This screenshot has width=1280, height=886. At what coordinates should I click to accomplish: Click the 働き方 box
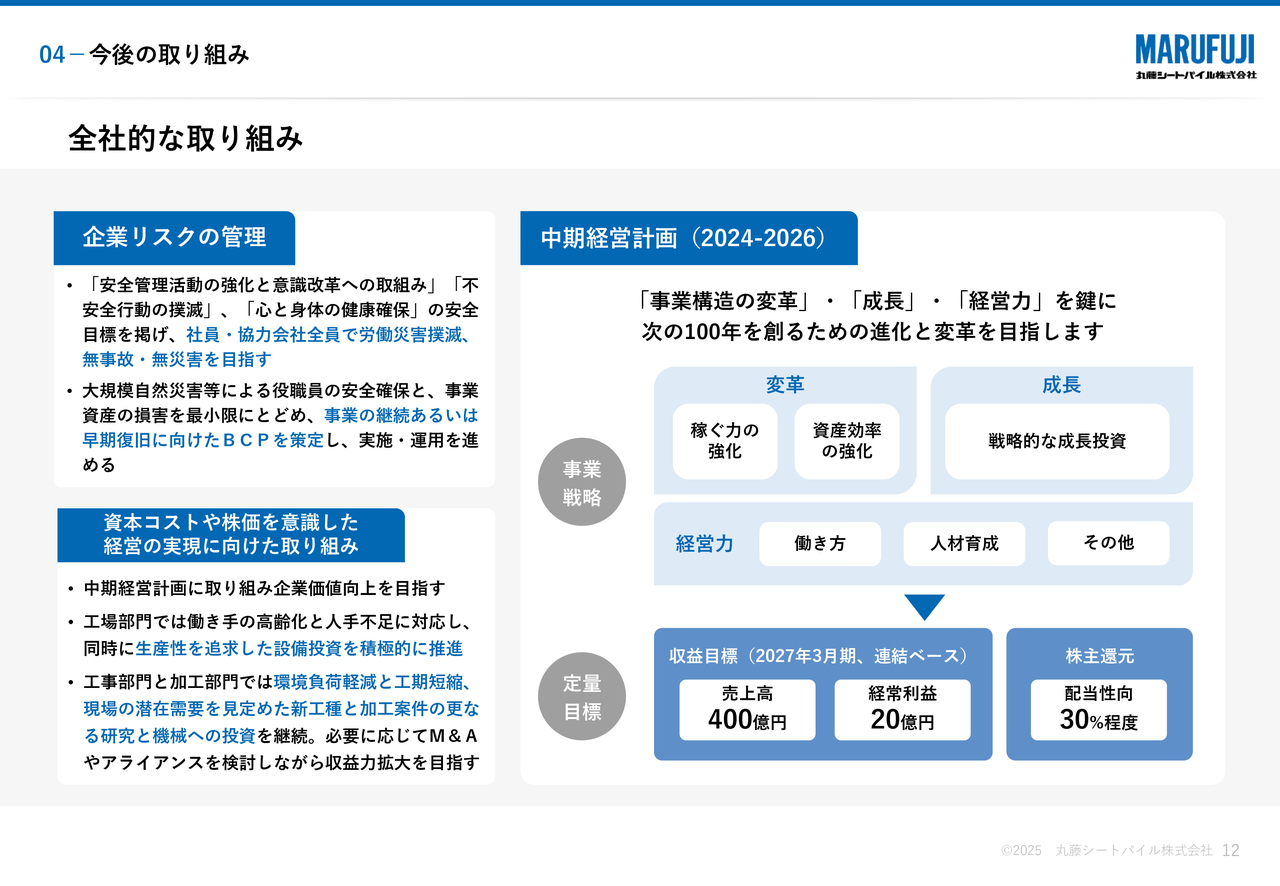coord(820,544)
